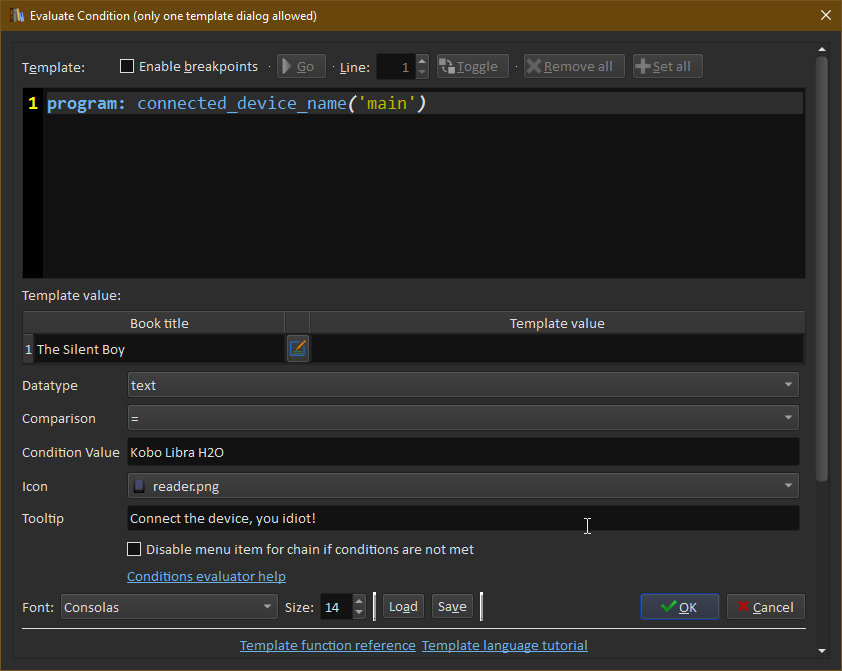Click row number 1 header in table
This screenshot has height=671, width=842.
click(x=28, y=349)
